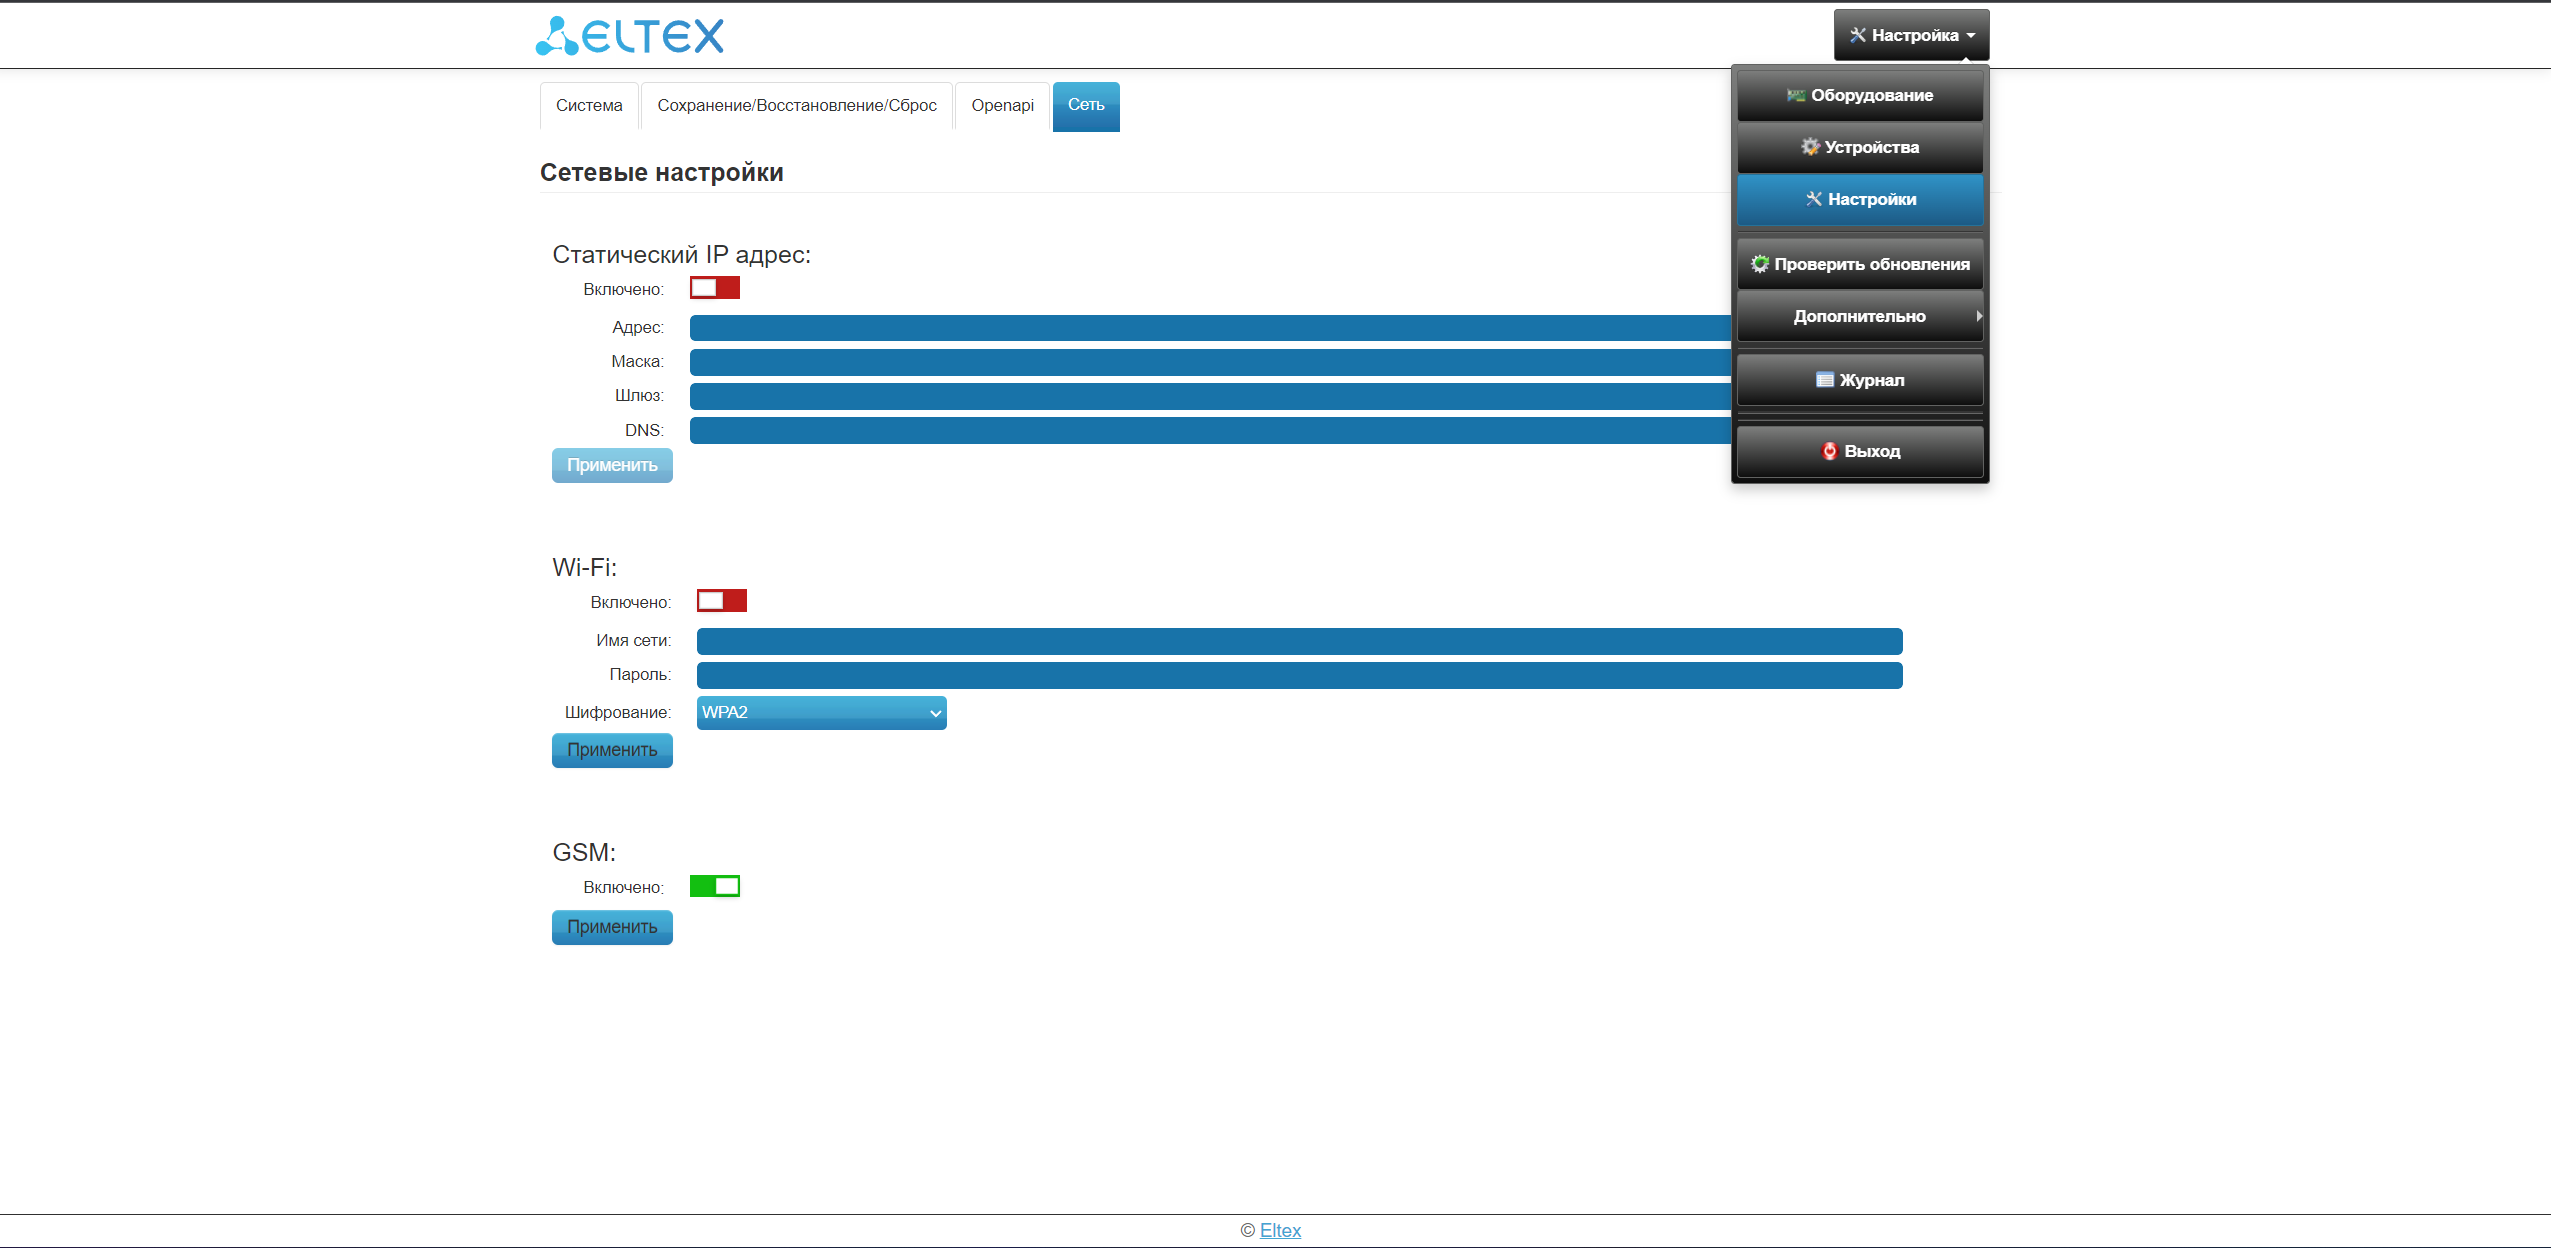Click the Wi-Fi Пароль input field

click(1299, 676)
